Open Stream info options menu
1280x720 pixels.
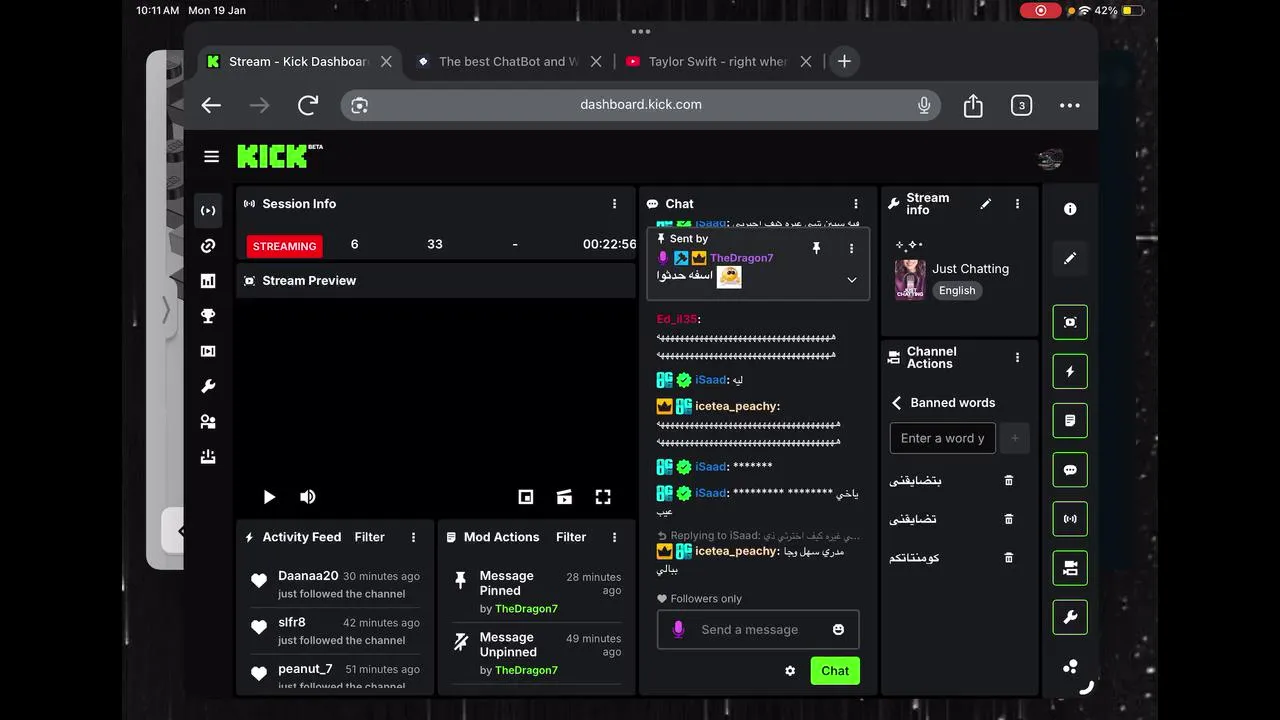1018,204
